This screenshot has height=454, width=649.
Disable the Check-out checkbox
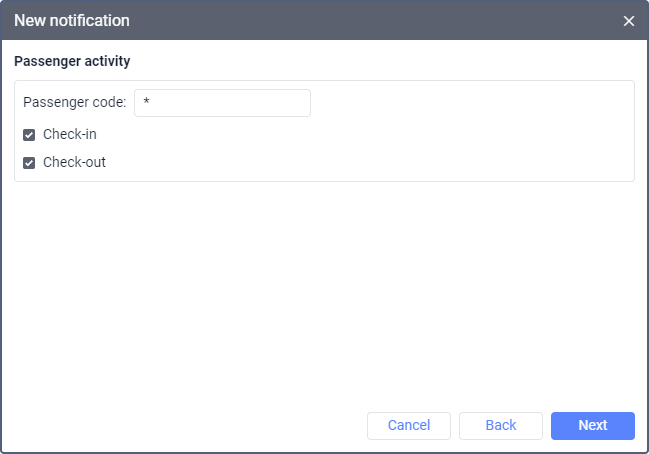[x=29, y=163]
